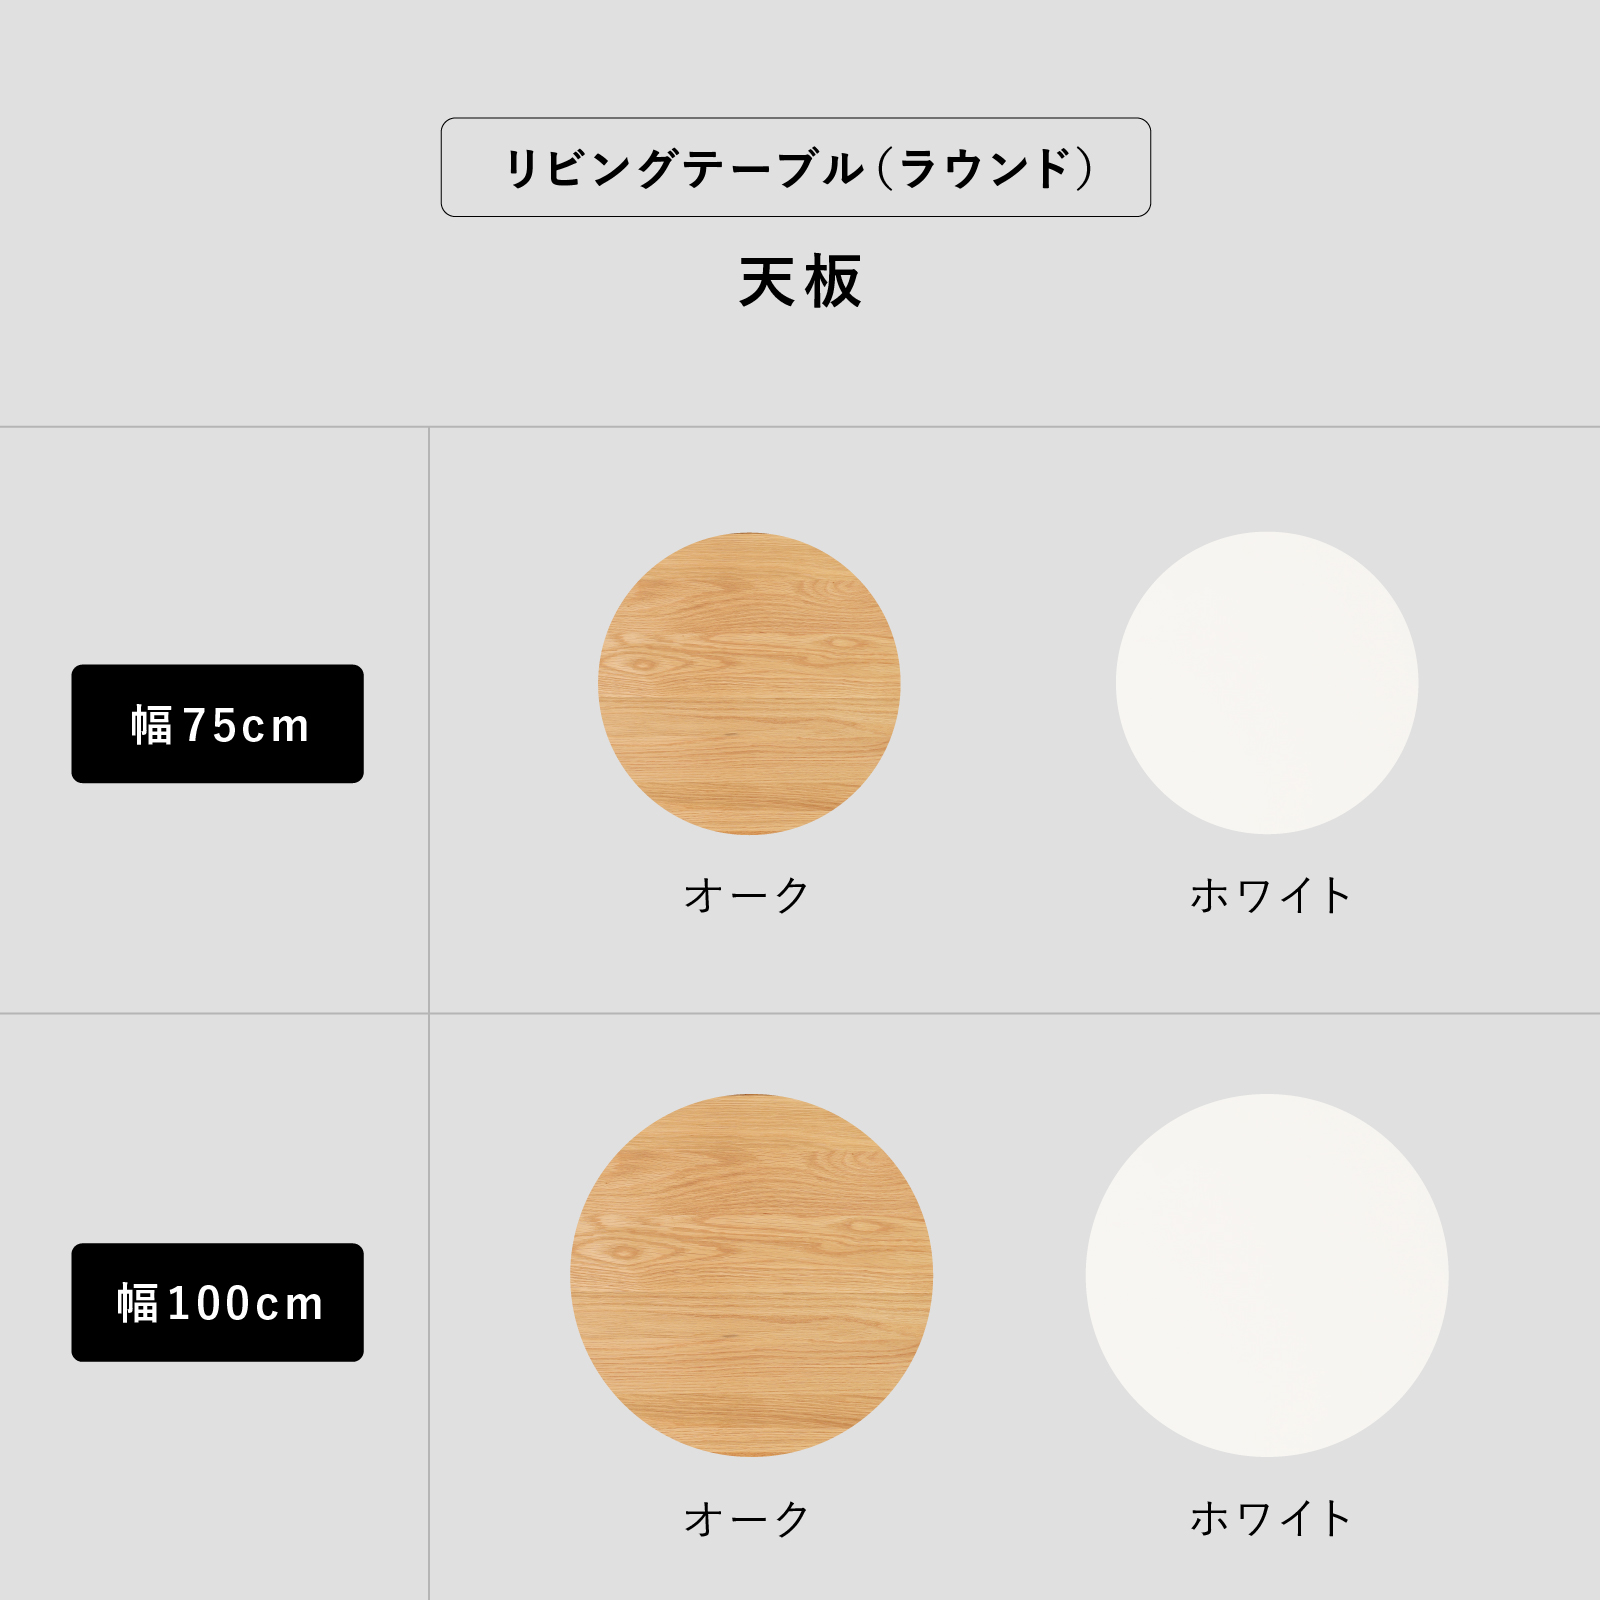The width and height of the screenshot is (1600, 1600).
Task: Click the vertical divider in the 75cm row
Action: 429,720
